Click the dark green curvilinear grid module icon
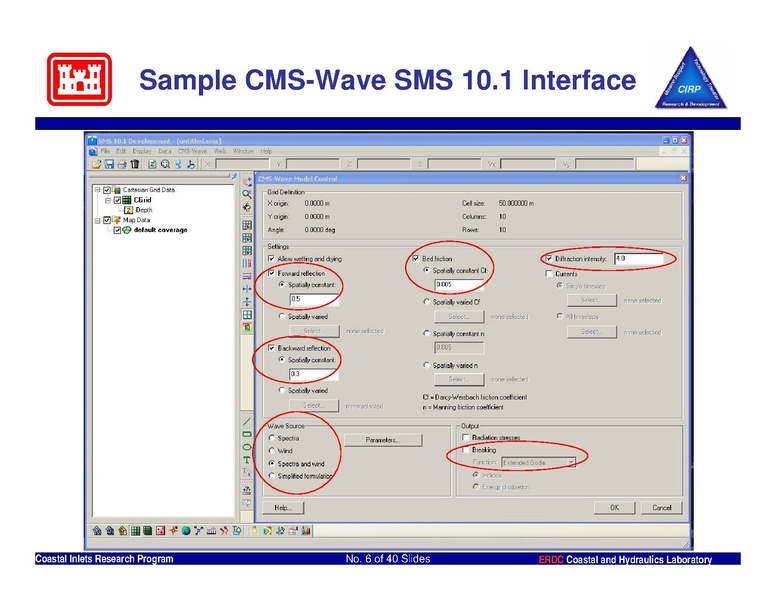This screenshot has width=776, height=600. pos(147,531)
